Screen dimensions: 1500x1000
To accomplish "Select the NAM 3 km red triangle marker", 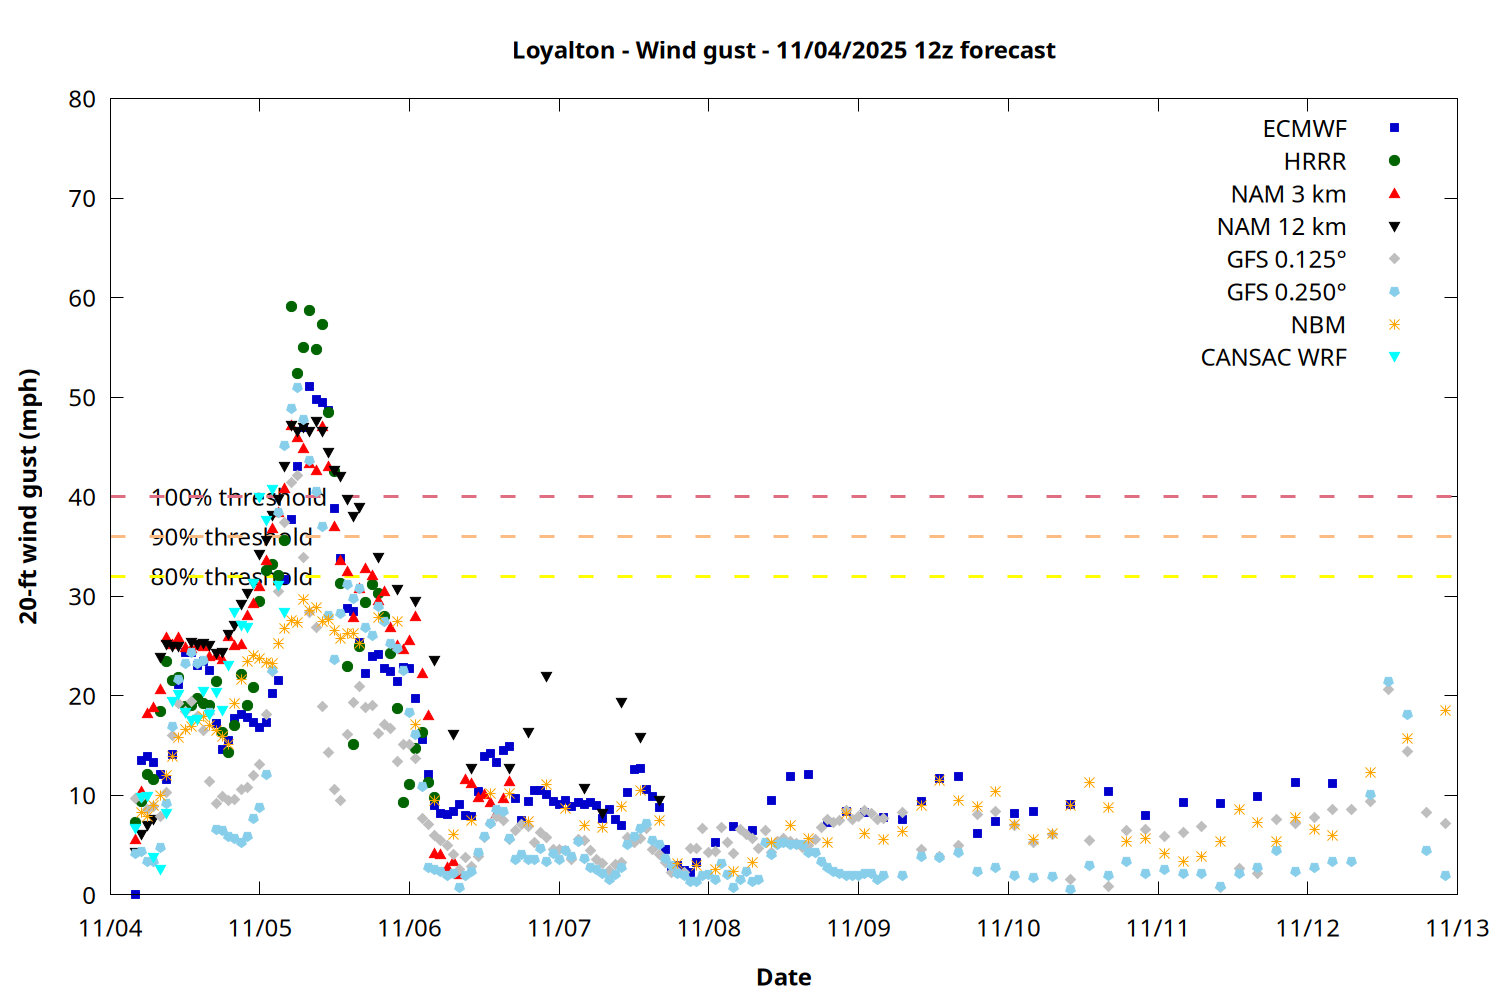I will click(1394, 193).
